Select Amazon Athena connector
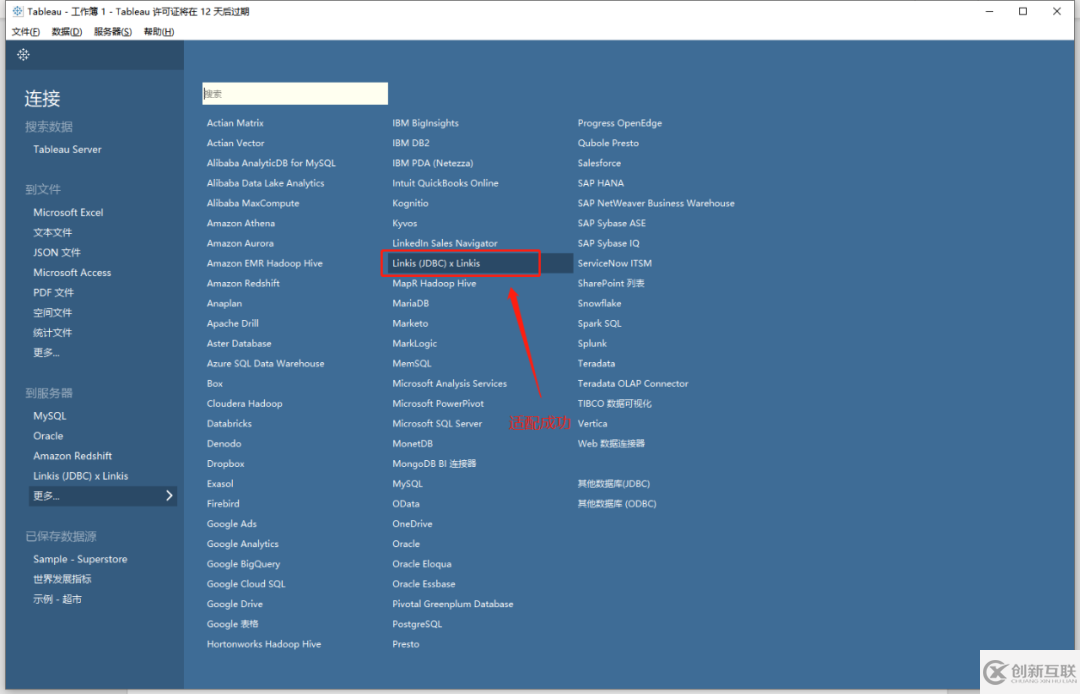This screenshot has height=694, width=1080. point(240,223)
